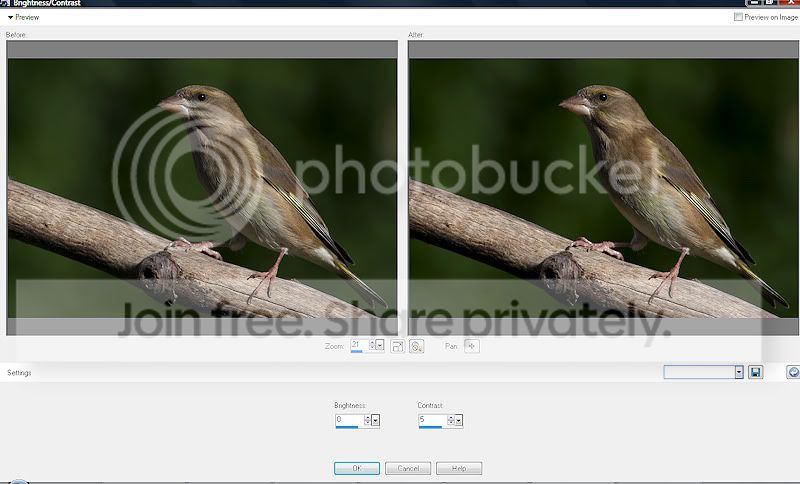Screen dimensions: 800x484
Task: Click the blue bar under Contrast
Action: click(x=430, y=427)
